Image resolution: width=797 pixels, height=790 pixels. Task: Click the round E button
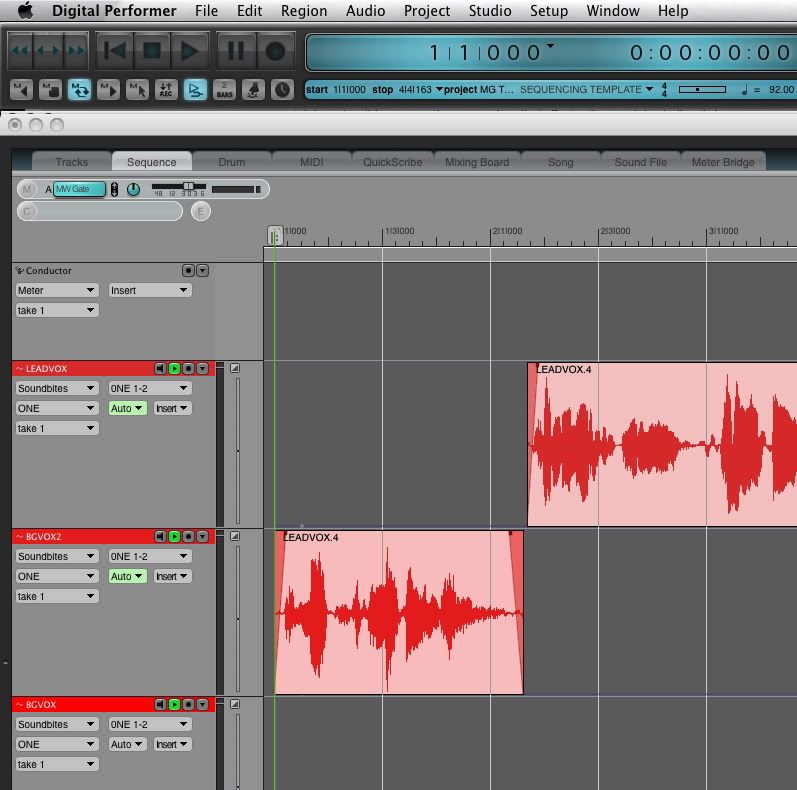(201, 211)
